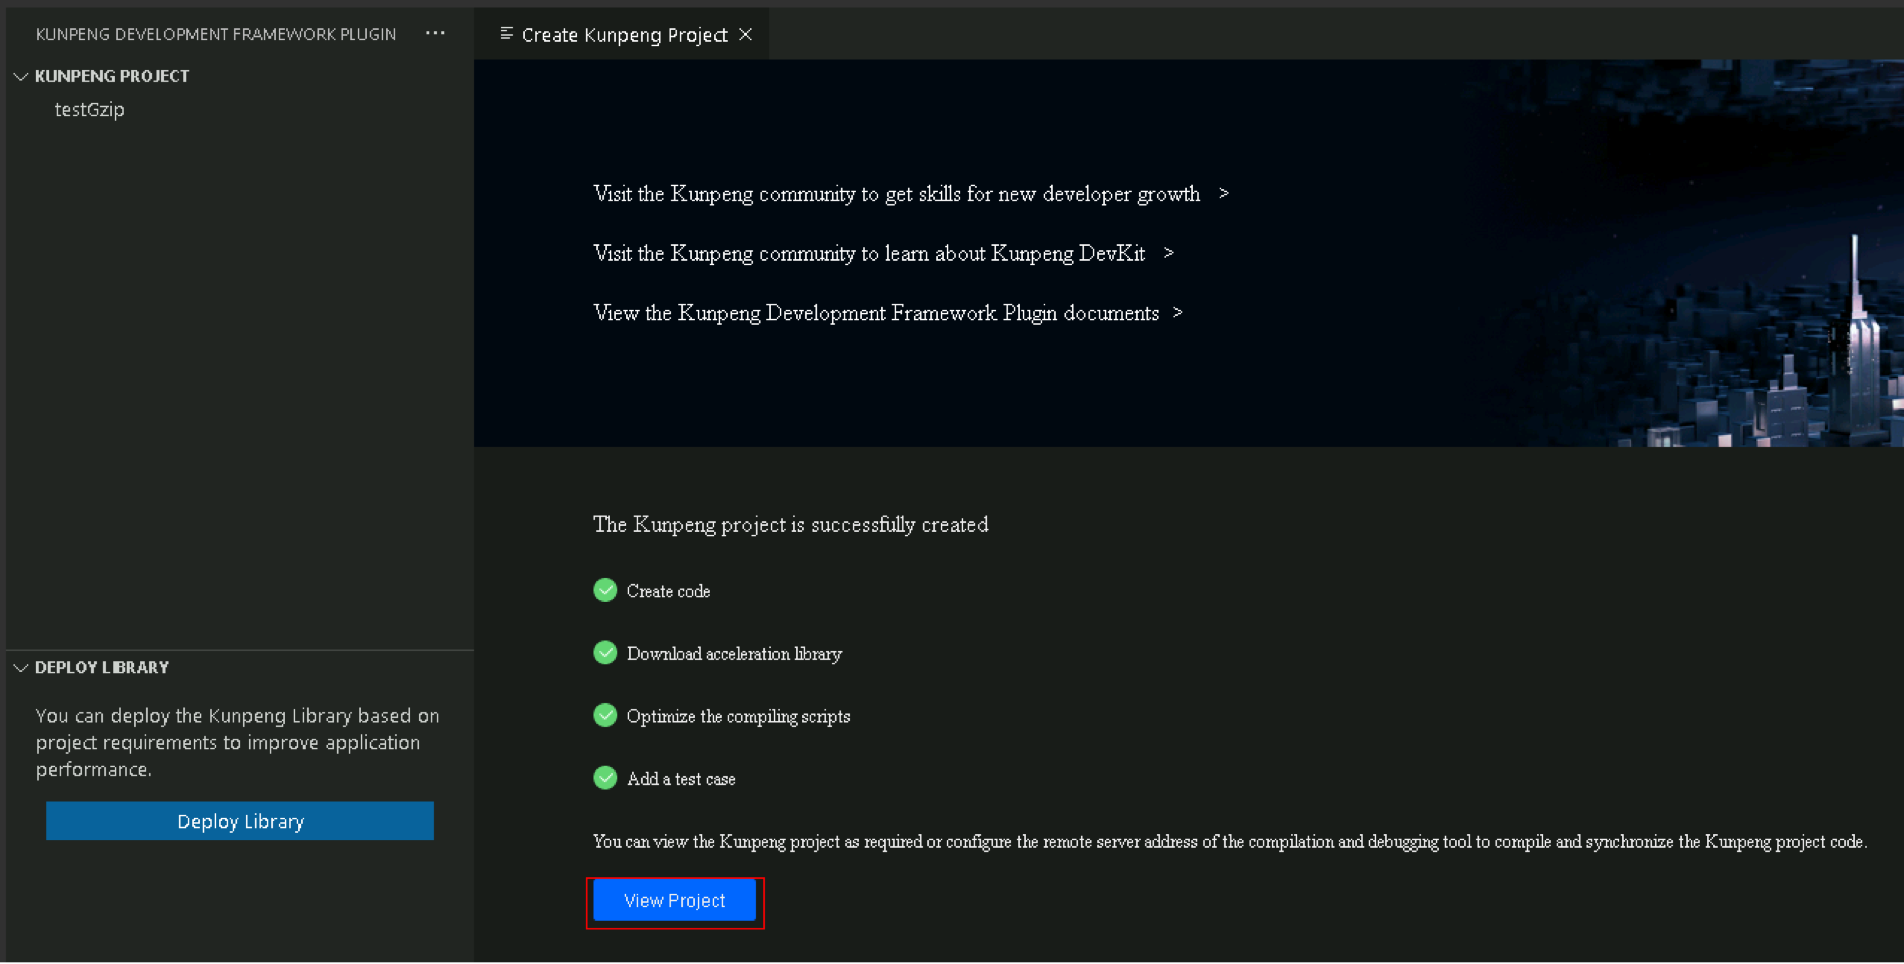Click arrow next to Plugin documents link

[x=1178, y=313]
